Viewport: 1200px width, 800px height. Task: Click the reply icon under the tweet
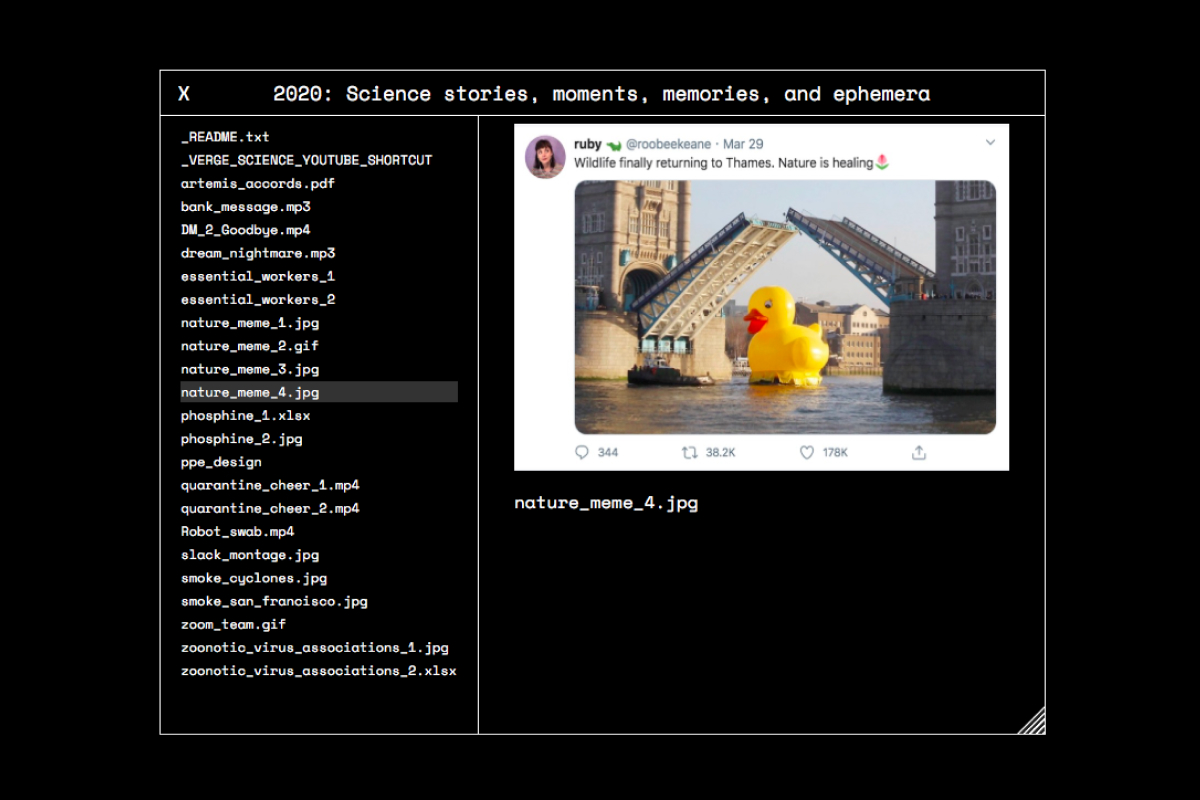[583, 452]
